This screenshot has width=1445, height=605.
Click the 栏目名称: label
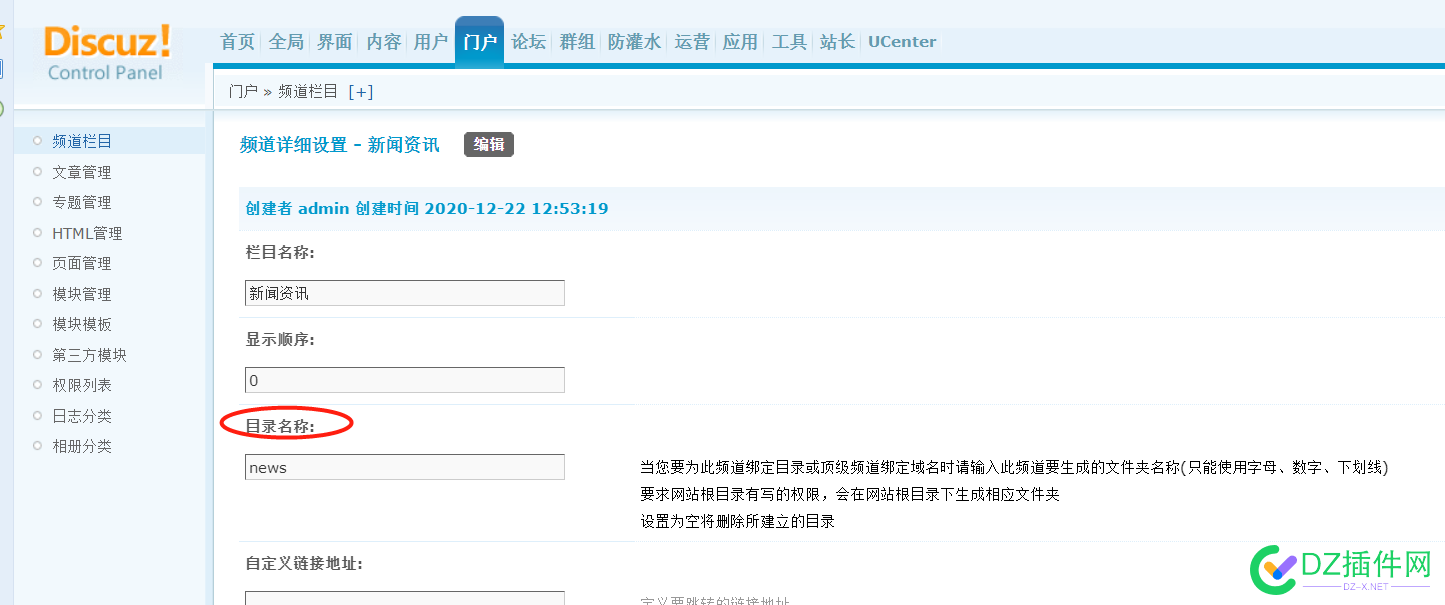(280, 253)
